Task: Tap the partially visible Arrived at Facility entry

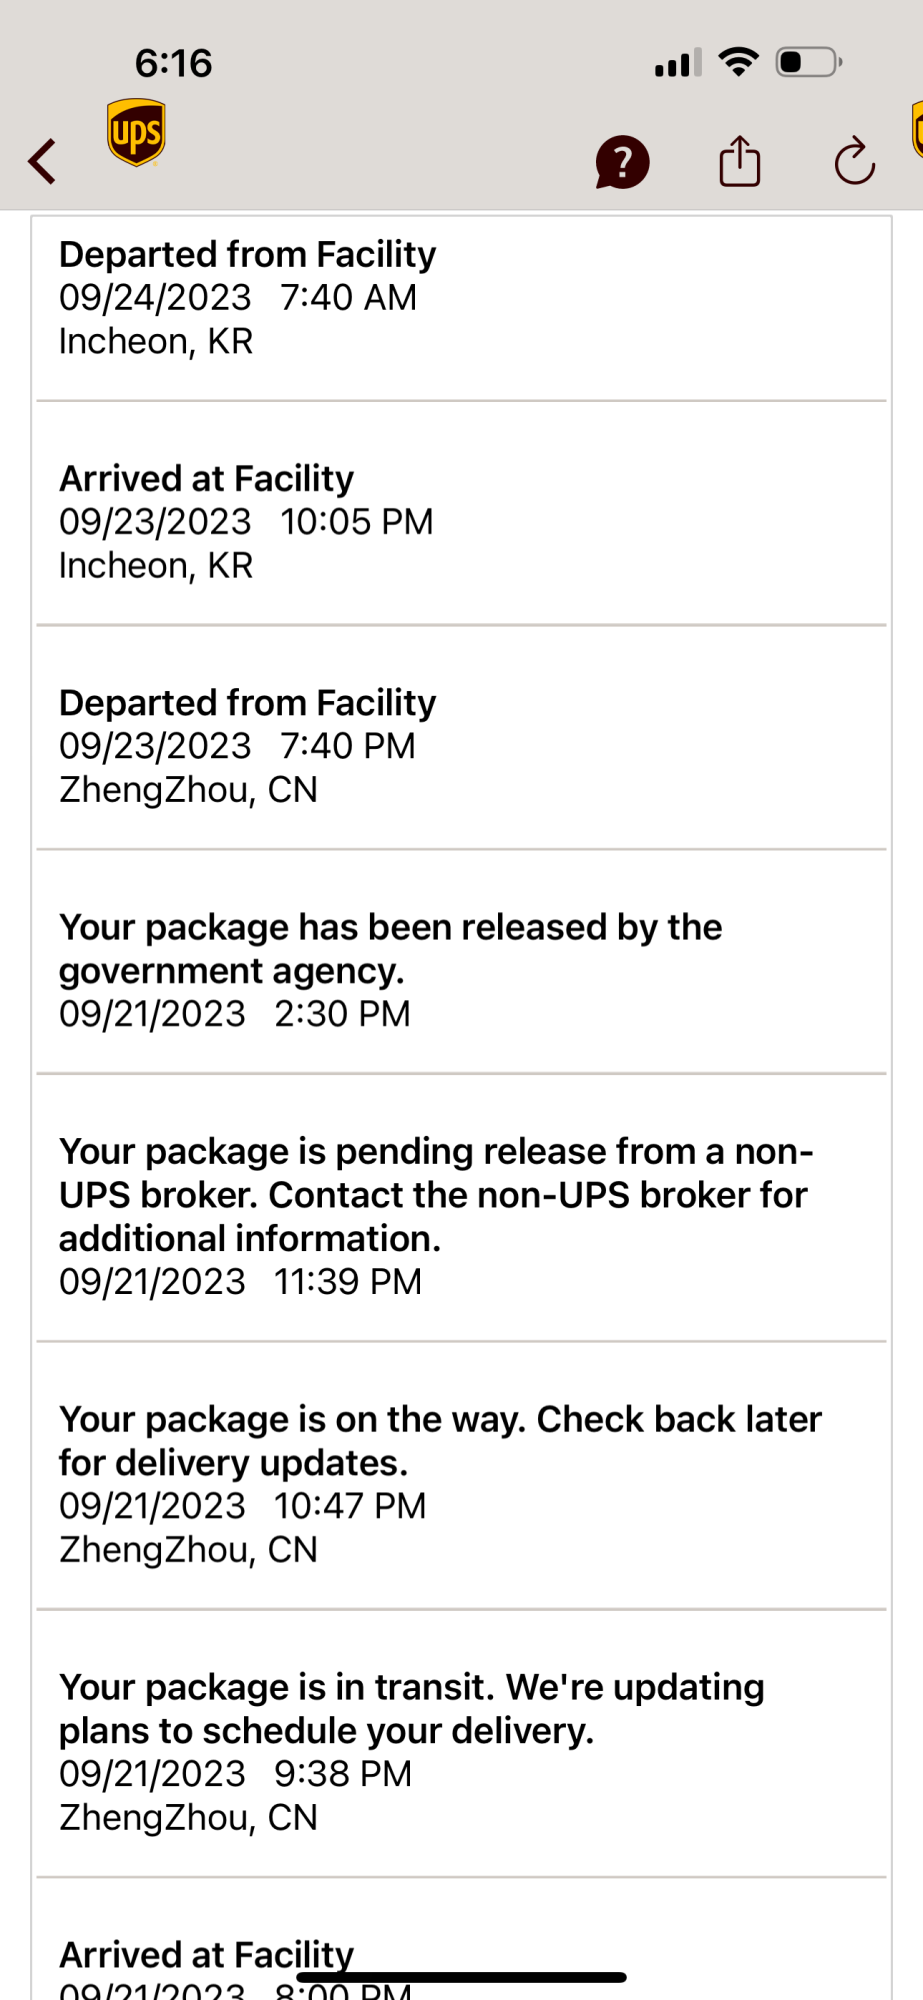Action: tap(462, 1940)
